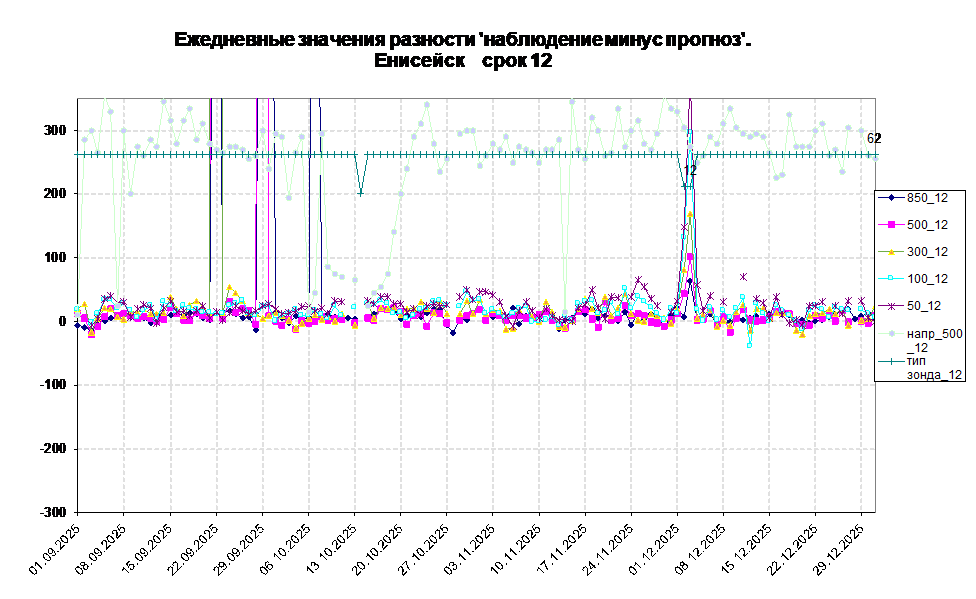Click the magenta square marker for 500_12 in legend
The image size is (976, 599).
[891, 225]
